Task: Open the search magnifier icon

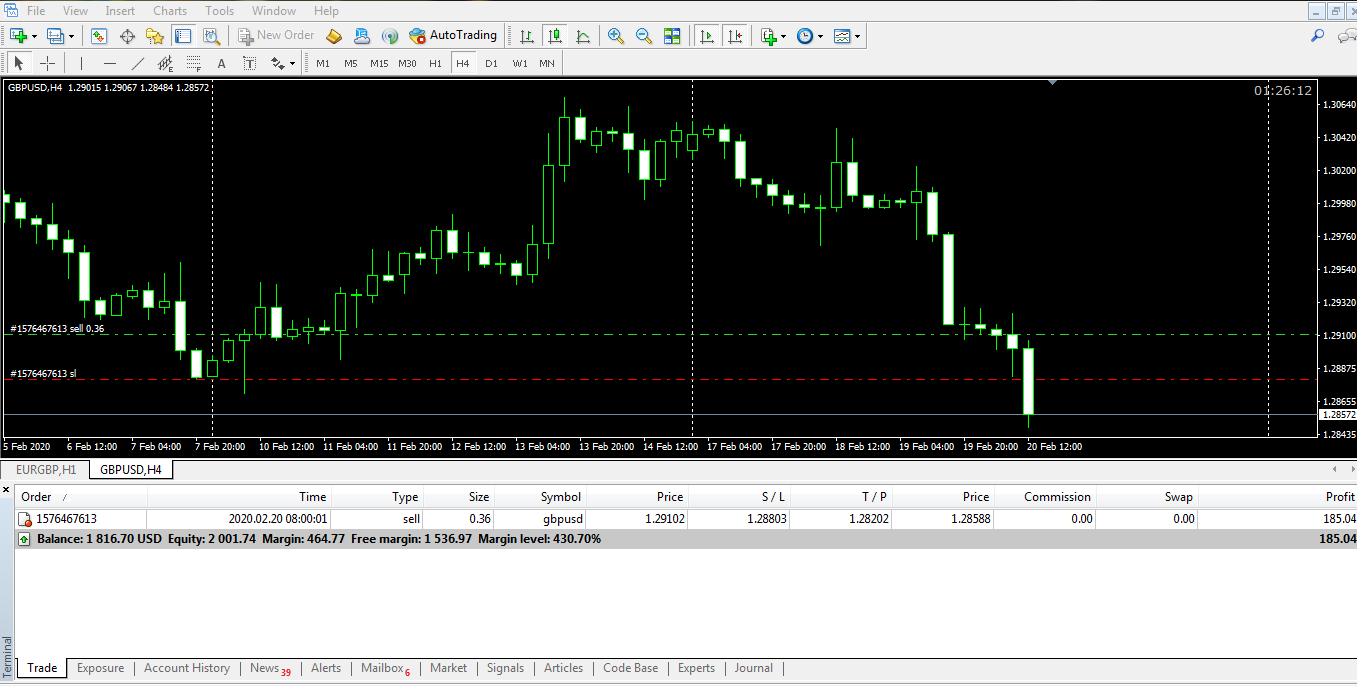Action: click(x=1317, y=35)
